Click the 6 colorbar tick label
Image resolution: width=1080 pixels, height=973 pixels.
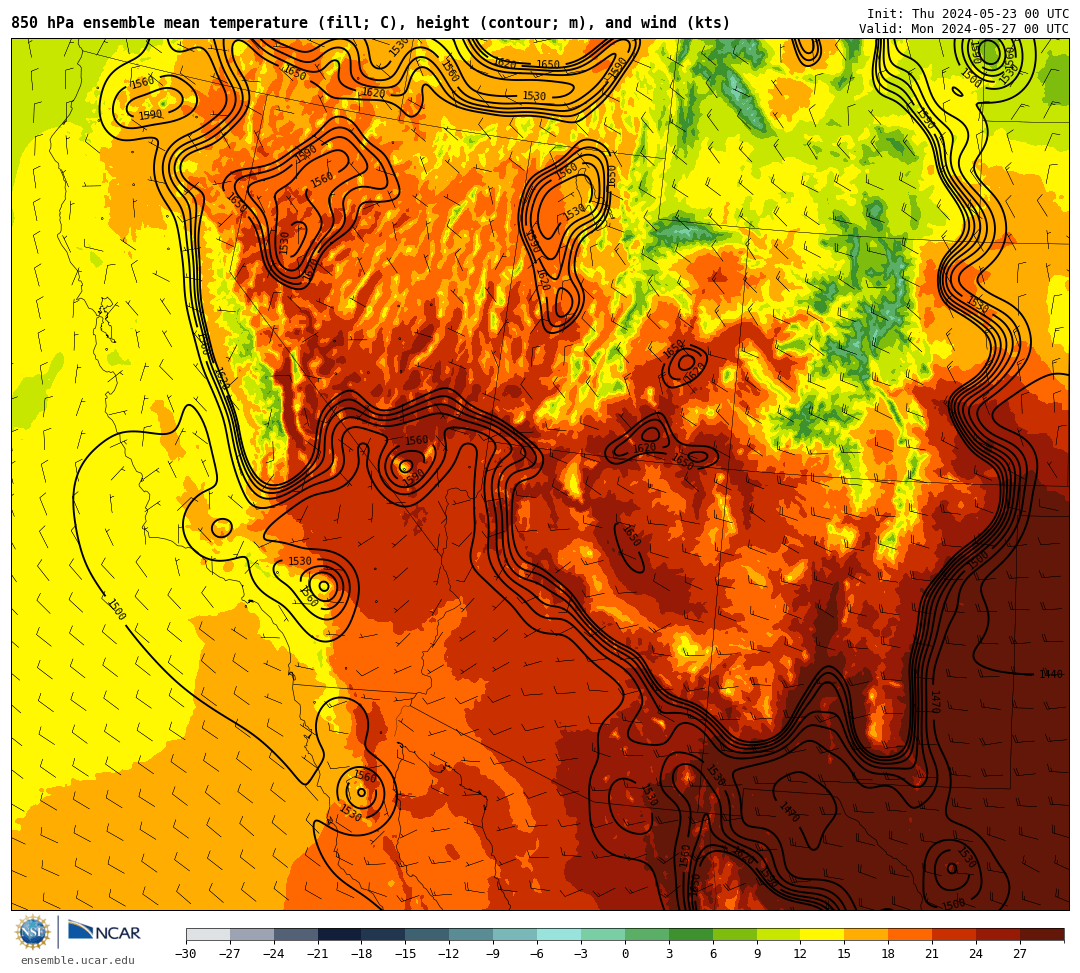[713, 954]
